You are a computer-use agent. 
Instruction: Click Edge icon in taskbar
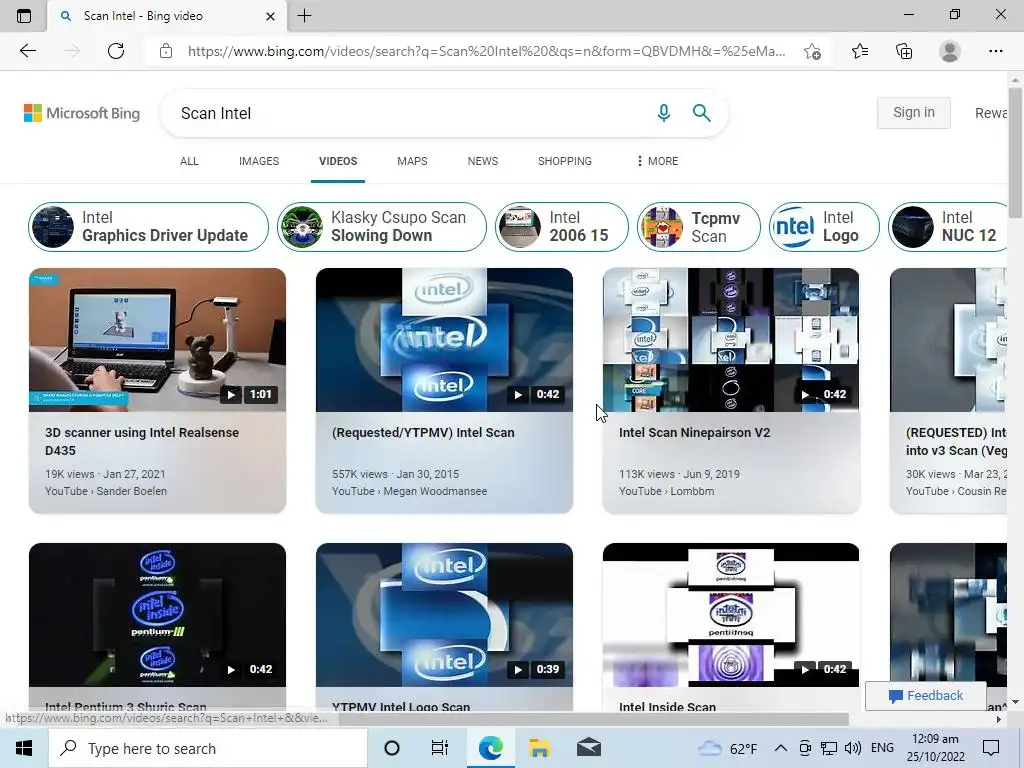[x=490, y=748]
